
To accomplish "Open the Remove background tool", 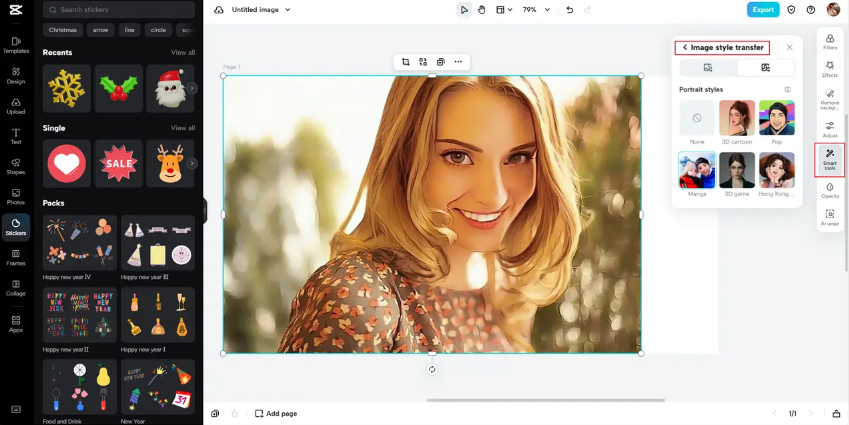I will click(830, 100).
